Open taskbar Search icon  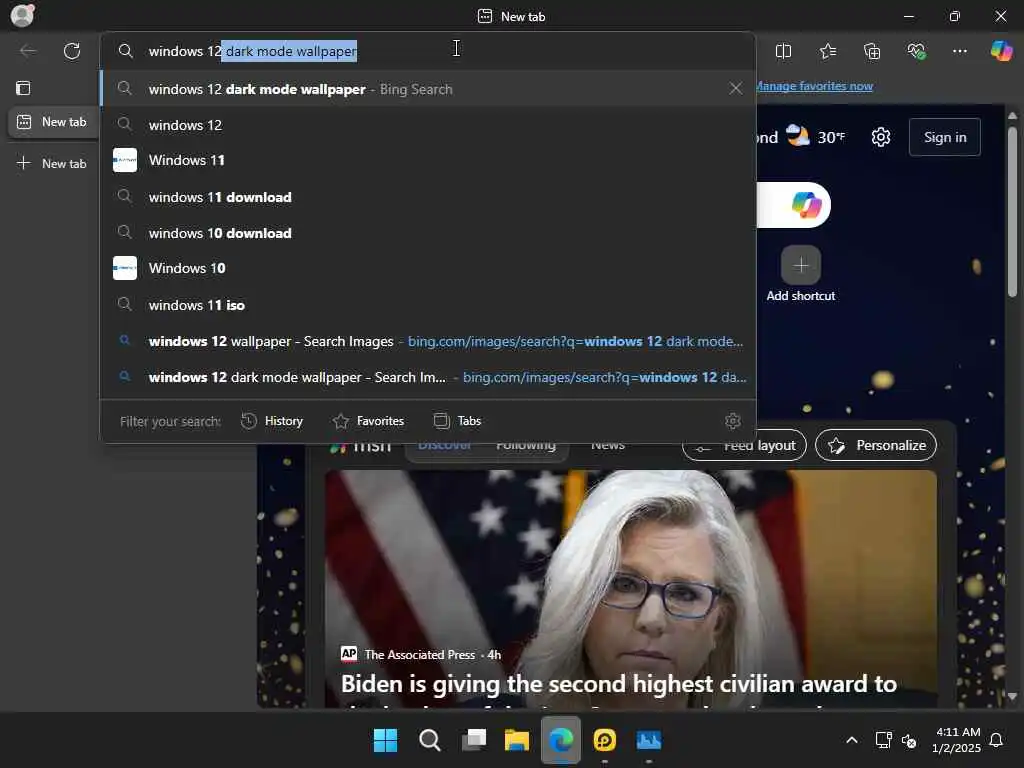pyautogui.click(x=430, y=740)
